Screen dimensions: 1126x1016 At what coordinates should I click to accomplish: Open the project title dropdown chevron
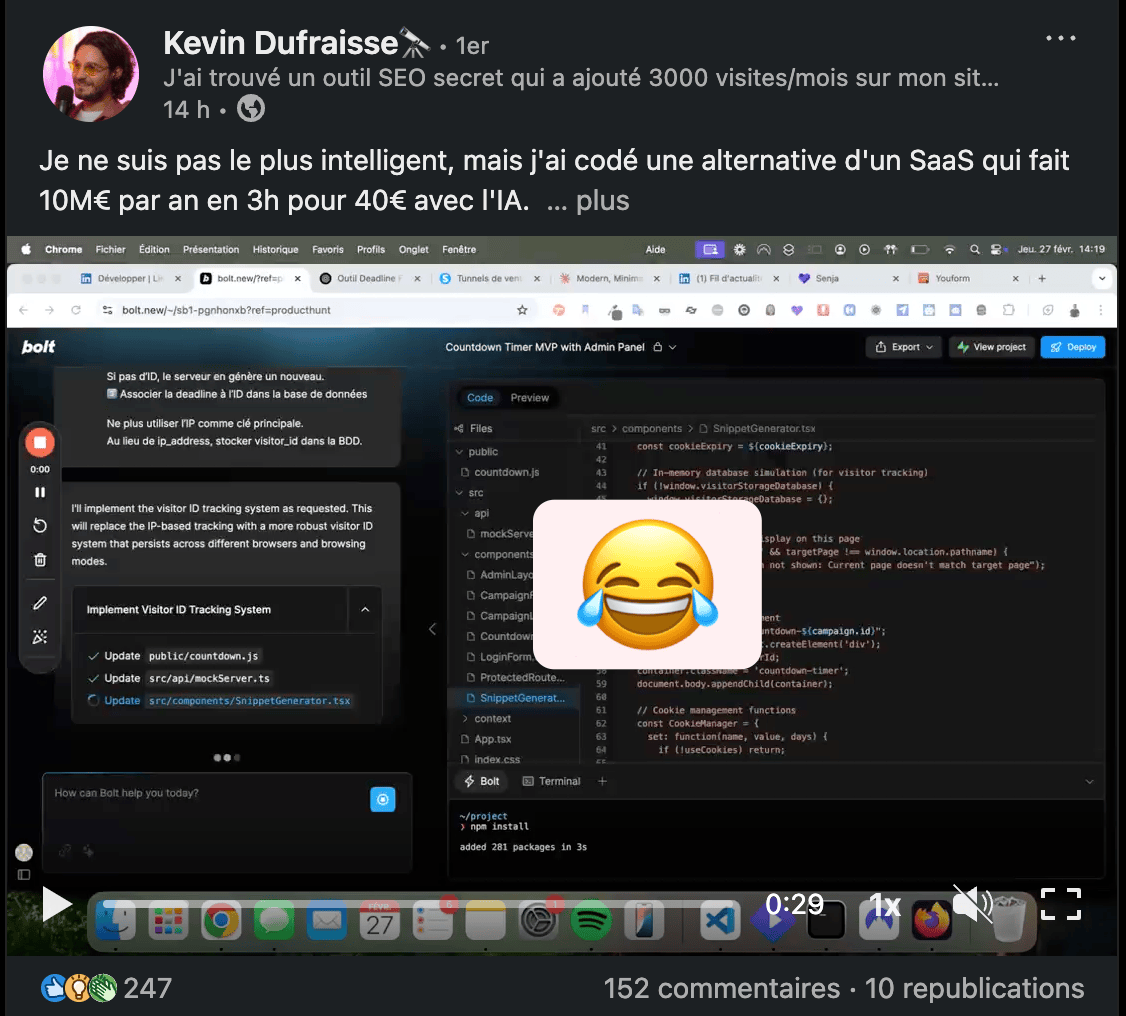pos(673,347)
